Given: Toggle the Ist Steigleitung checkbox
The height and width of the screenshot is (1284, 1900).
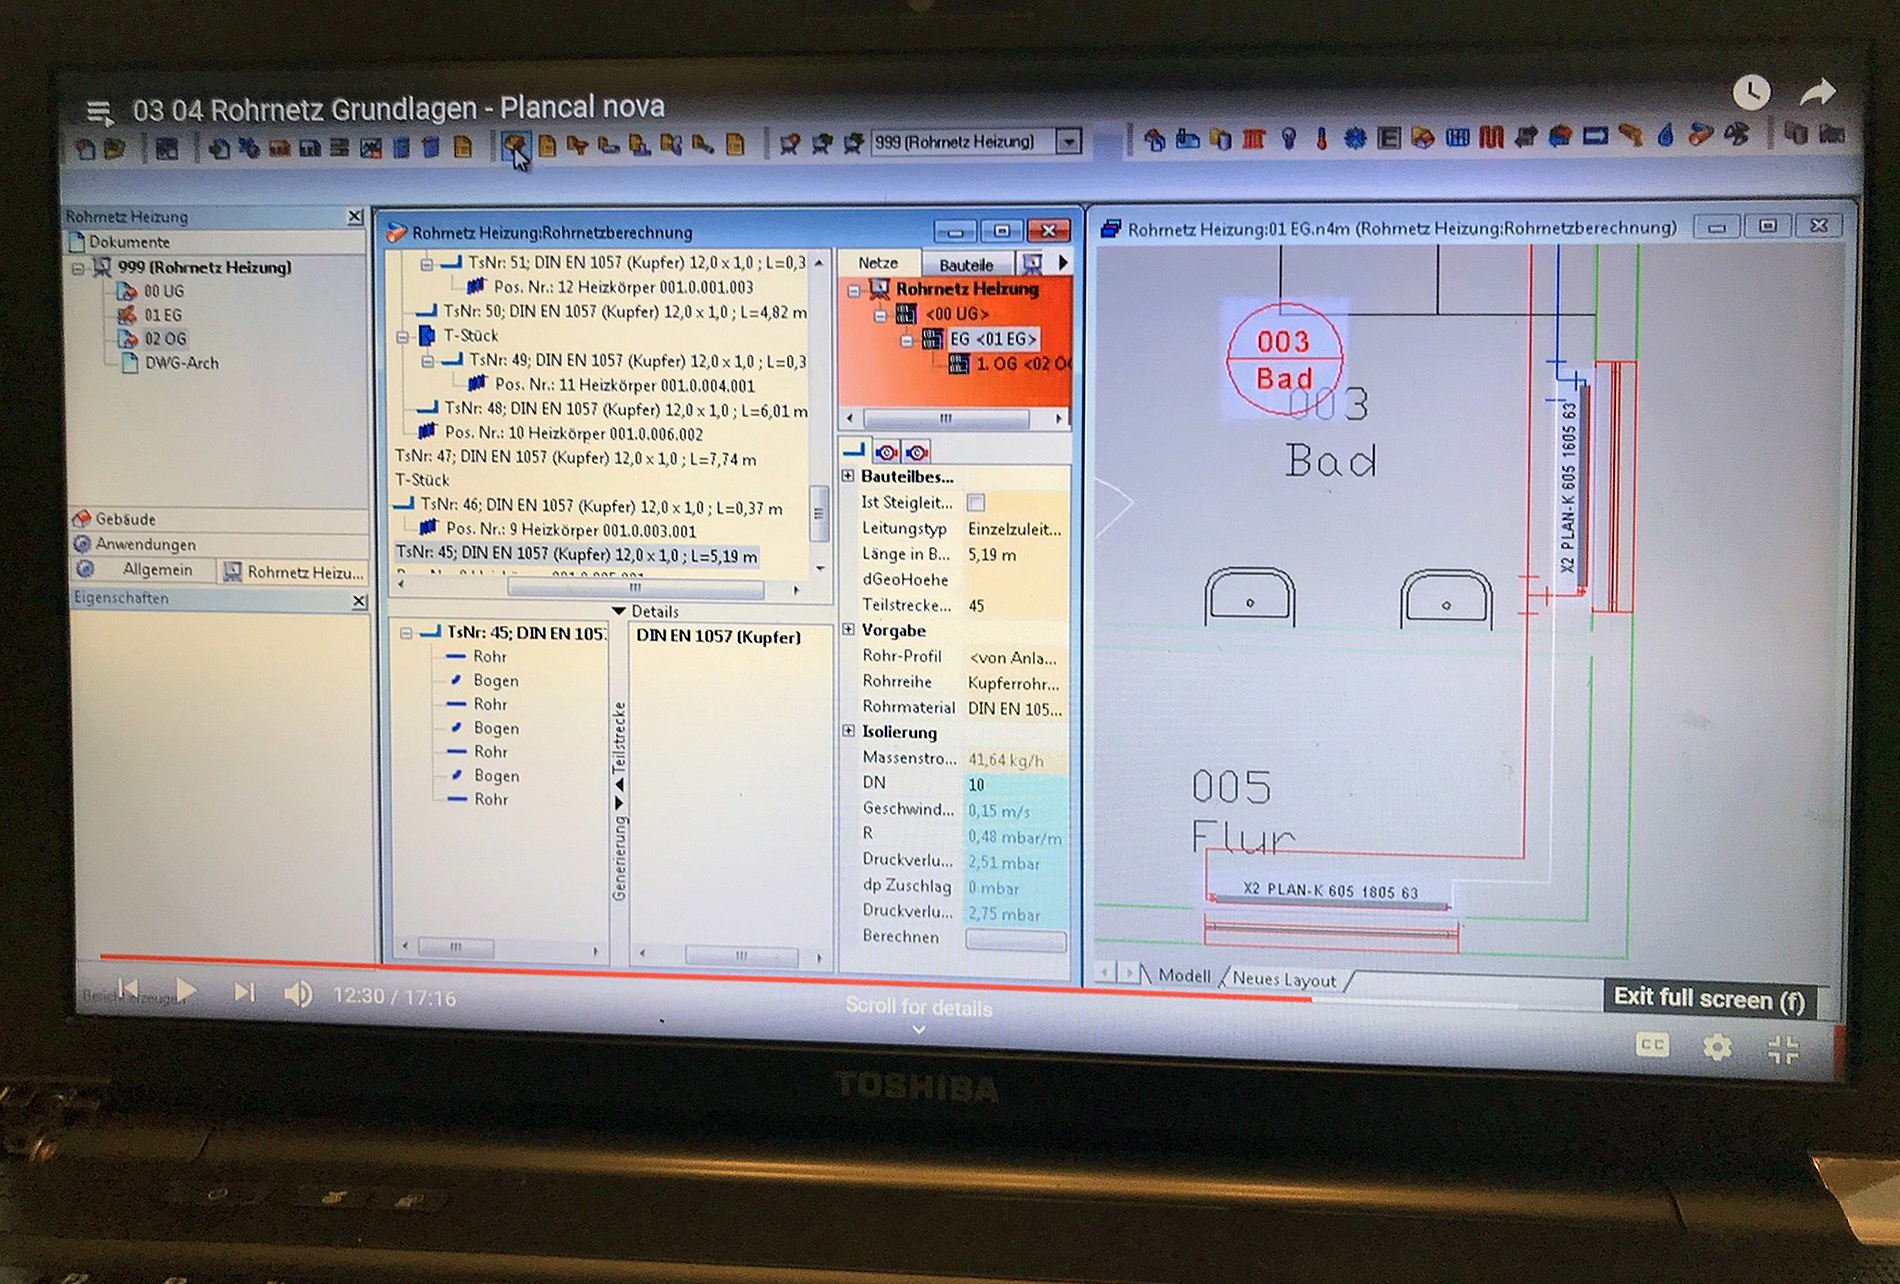Looking at the screenshot, I should [975, 502].
